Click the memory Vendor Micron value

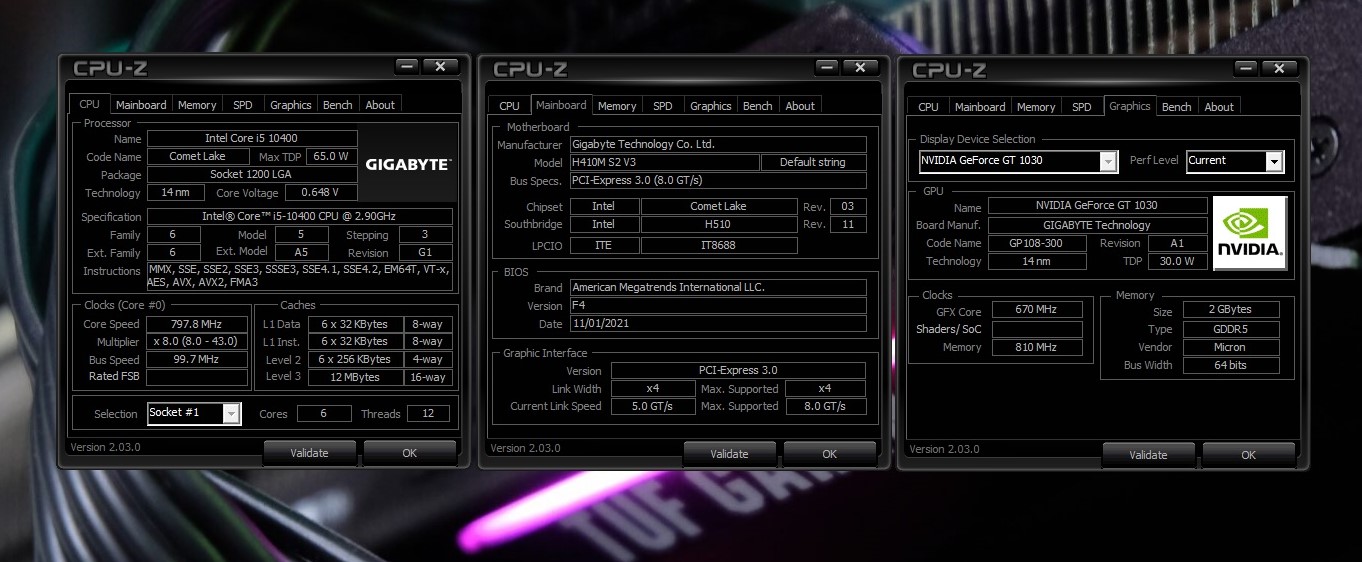1230,348
